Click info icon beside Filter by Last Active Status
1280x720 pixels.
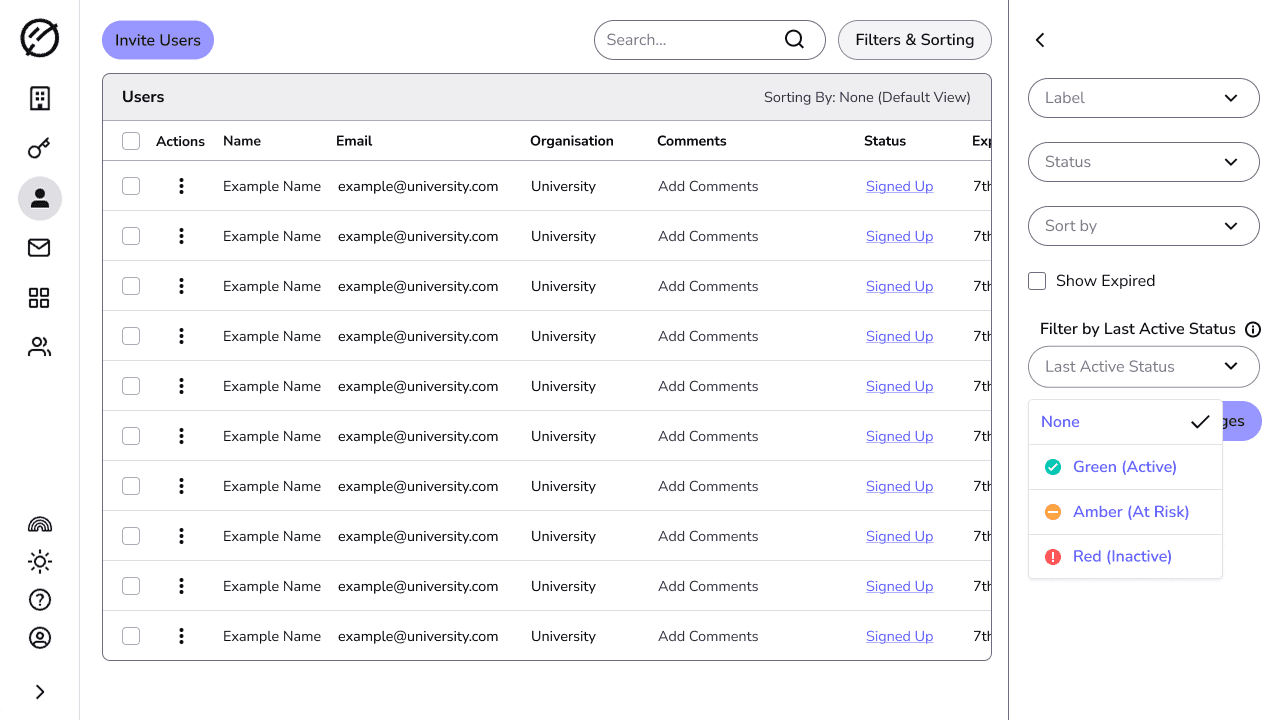tap(1253, 329)
